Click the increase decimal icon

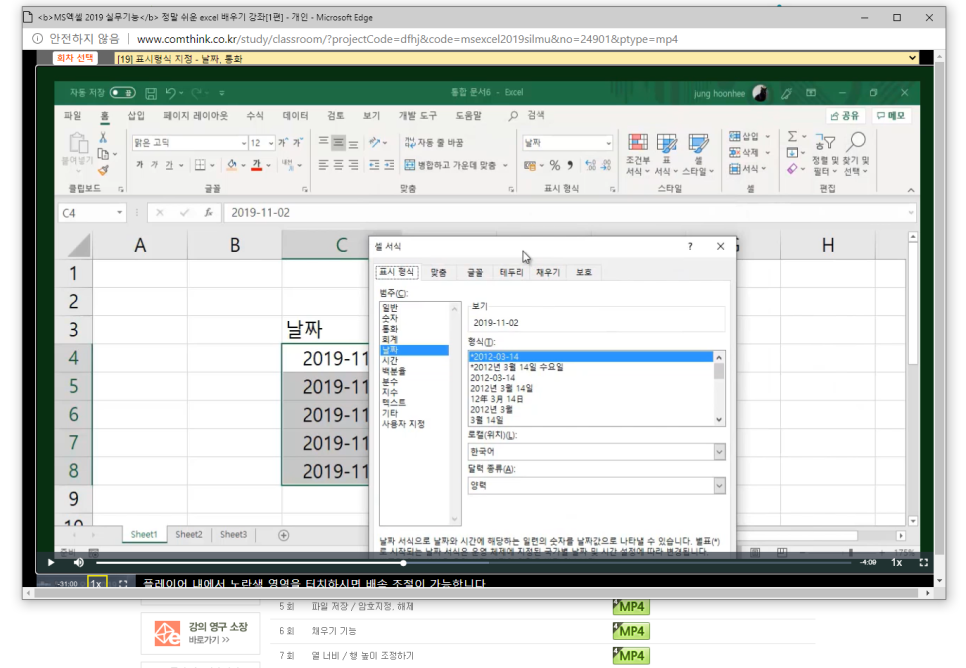[590, 165]
